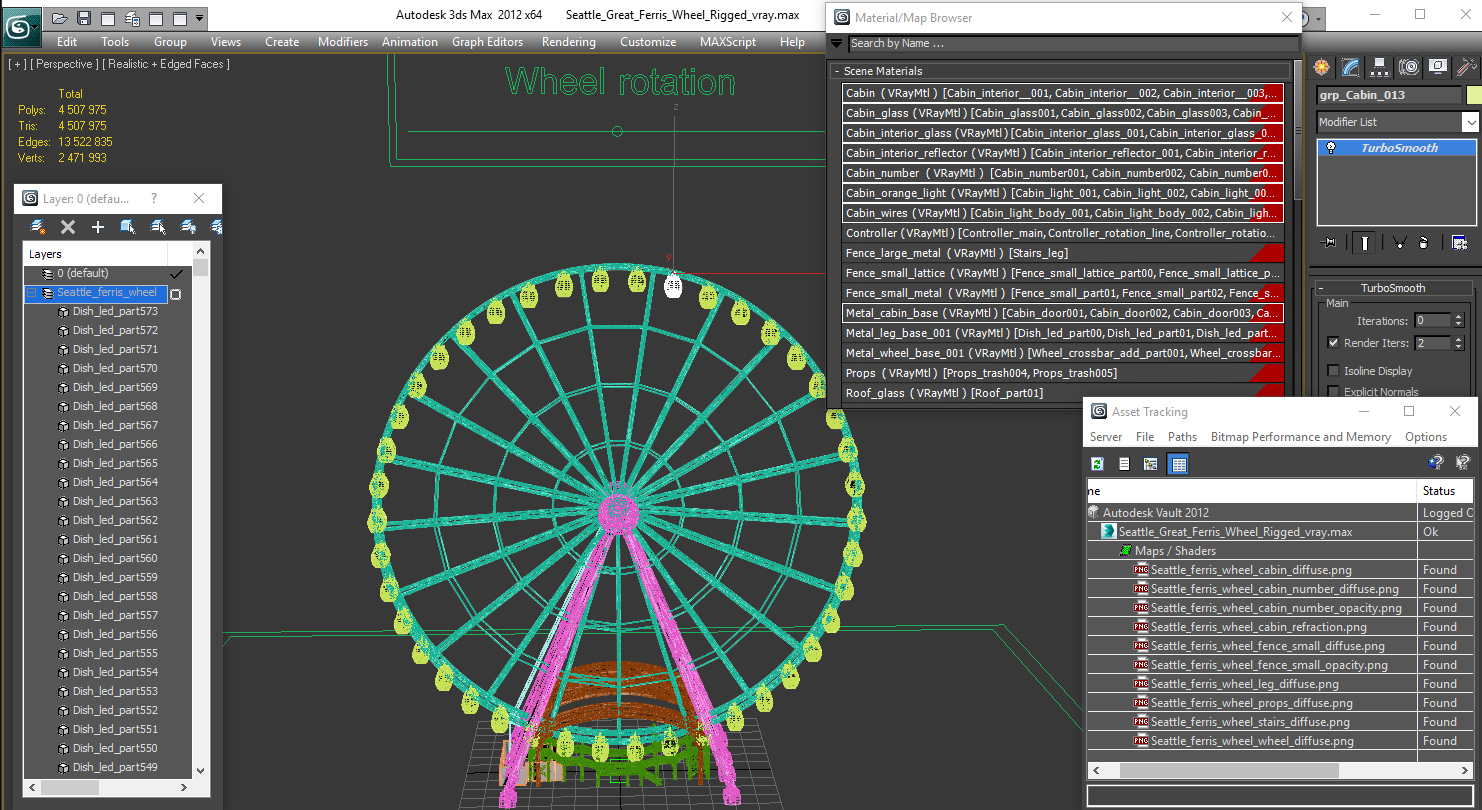Select Seattle_ferris_wheel_leg_diffuse.png asset row

click(x=1244, y=684)
